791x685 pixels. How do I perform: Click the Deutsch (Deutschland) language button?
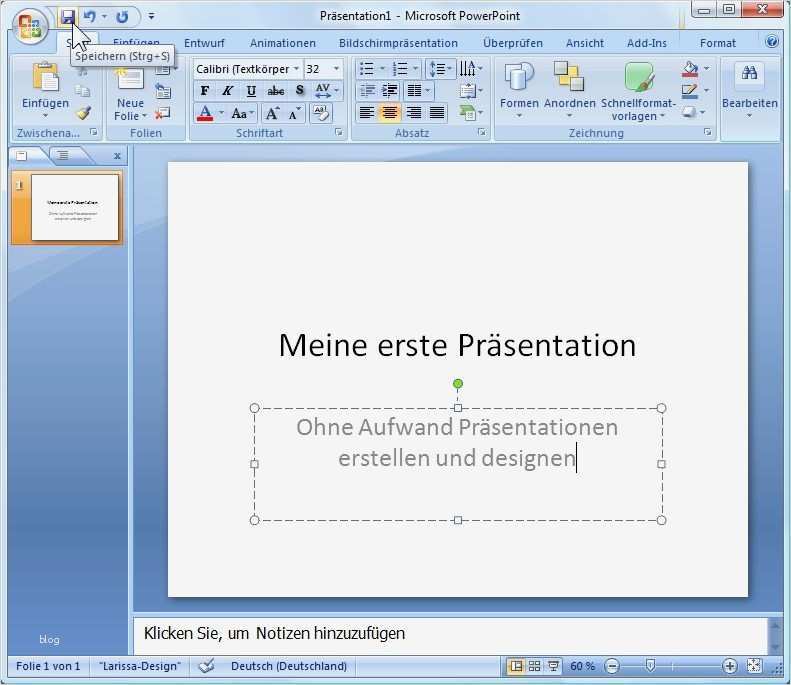tap(289, 666)
